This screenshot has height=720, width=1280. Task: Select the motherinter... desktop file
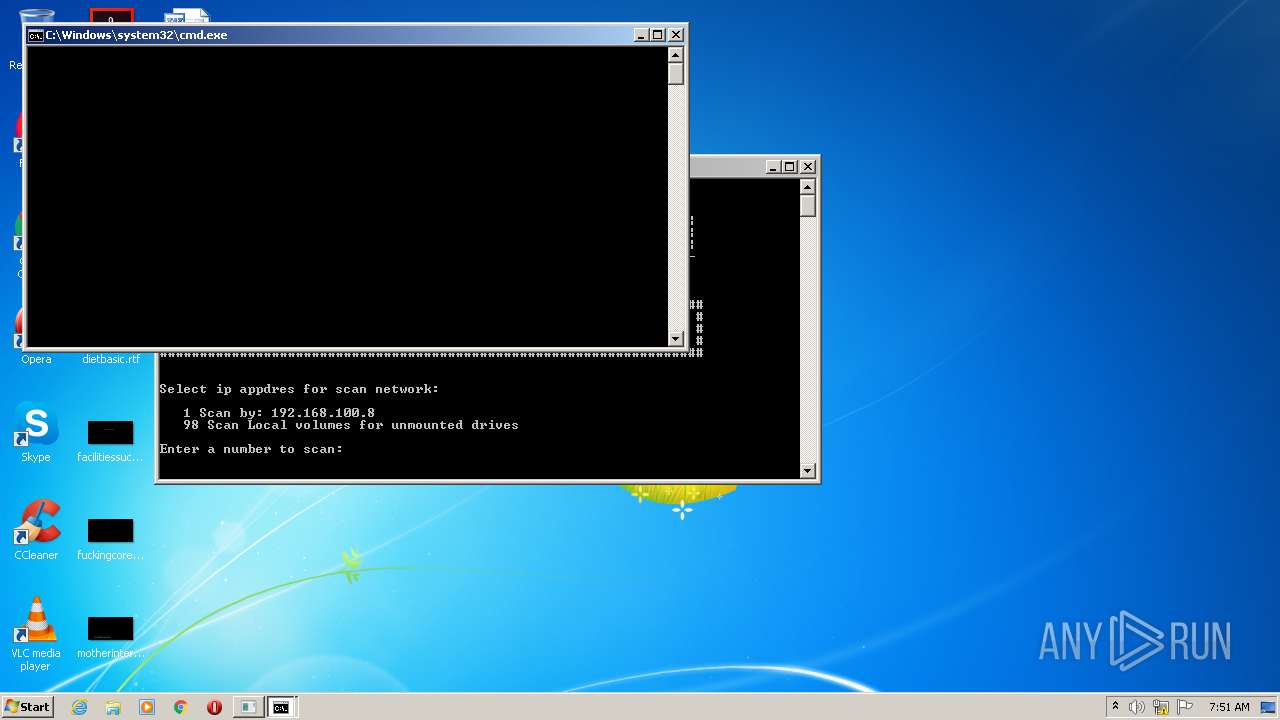[110, 637]
